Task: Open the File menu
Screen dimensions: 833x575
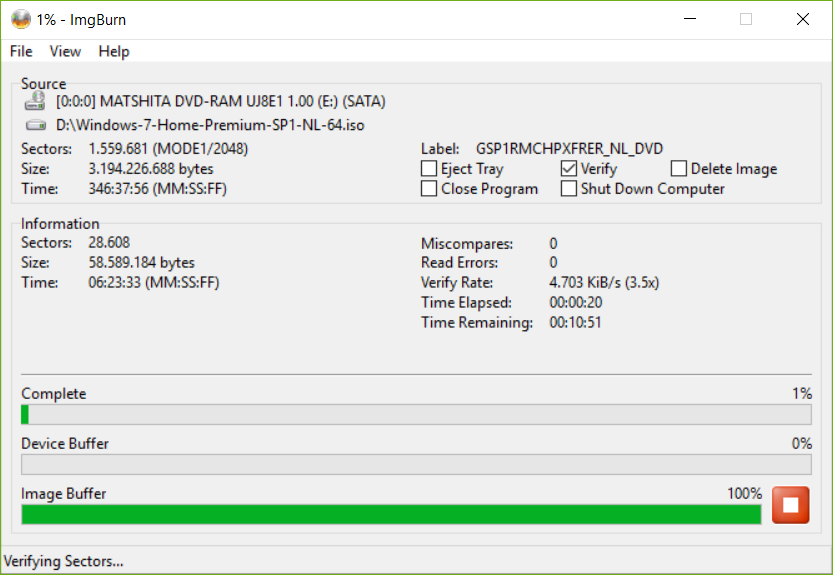Action: (x=21, y=52)
